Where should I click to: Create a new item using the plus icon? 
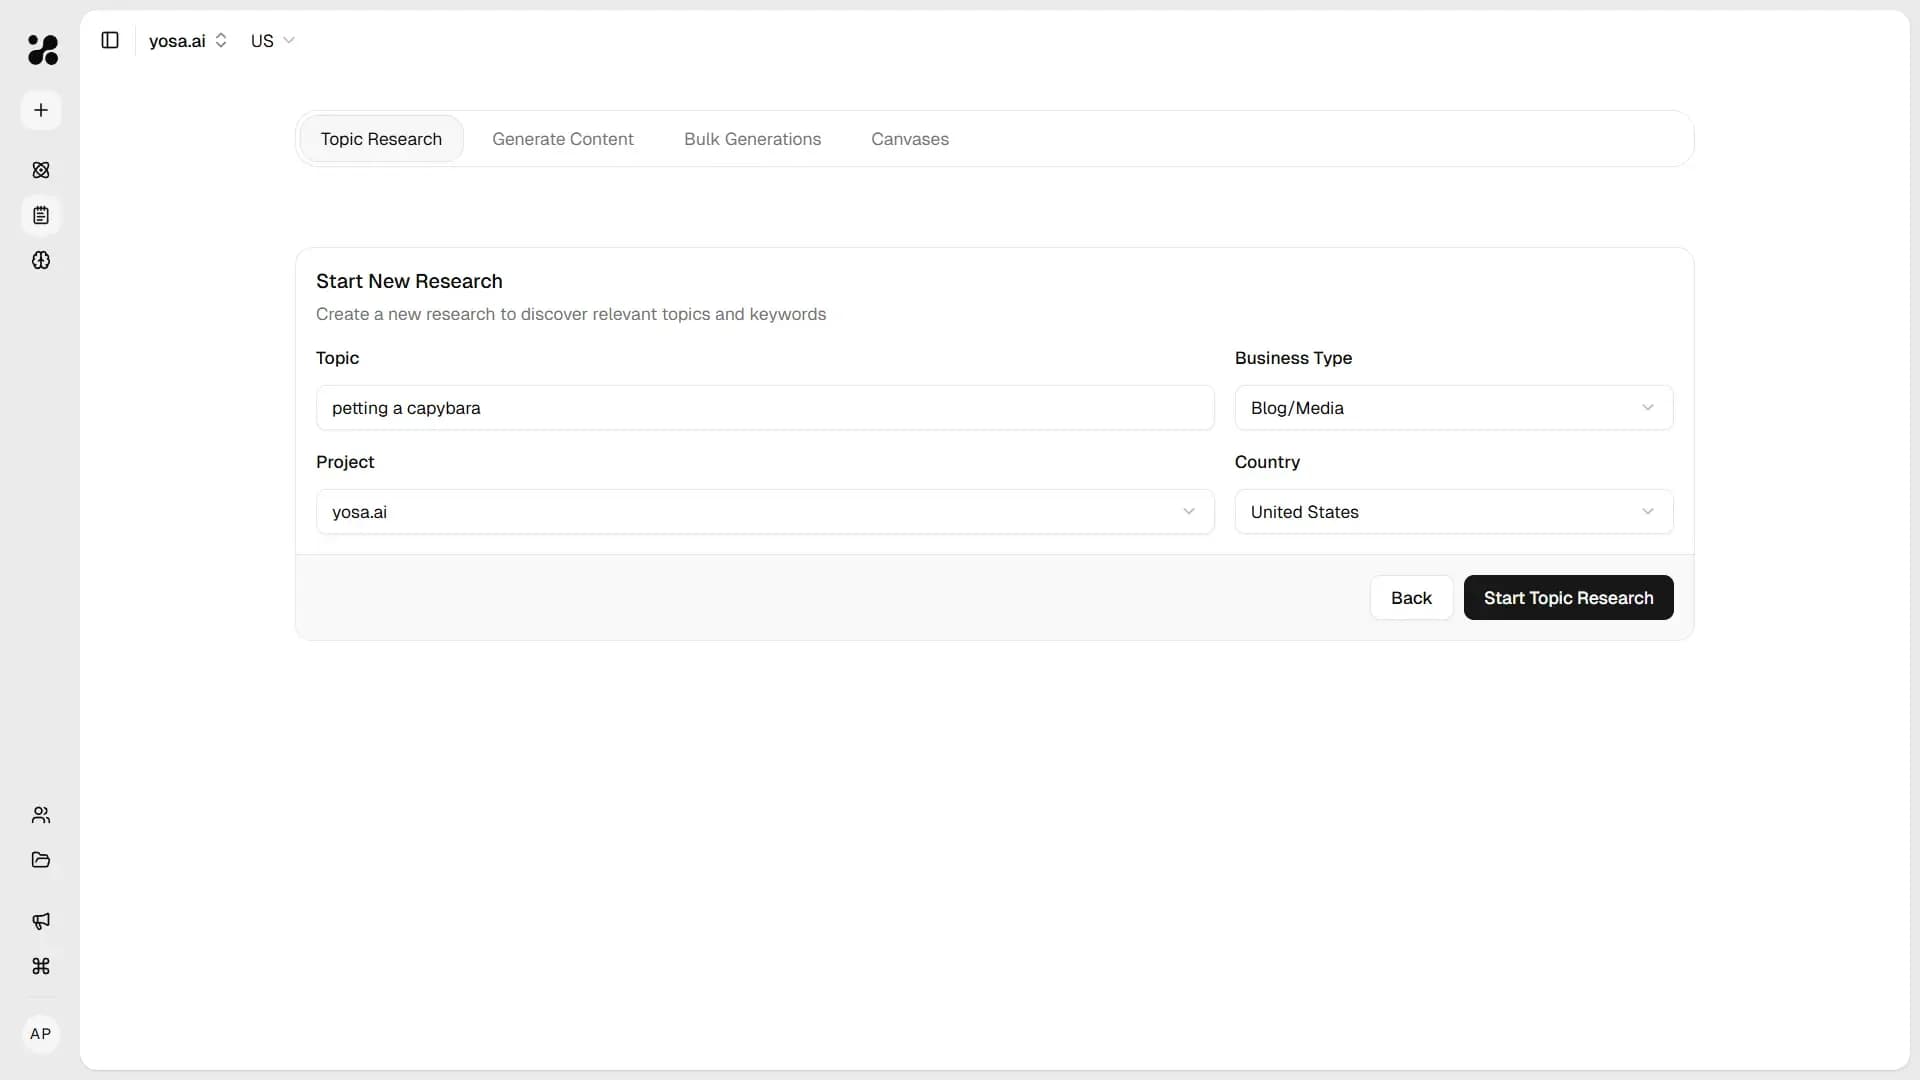(x=40, y=110)
